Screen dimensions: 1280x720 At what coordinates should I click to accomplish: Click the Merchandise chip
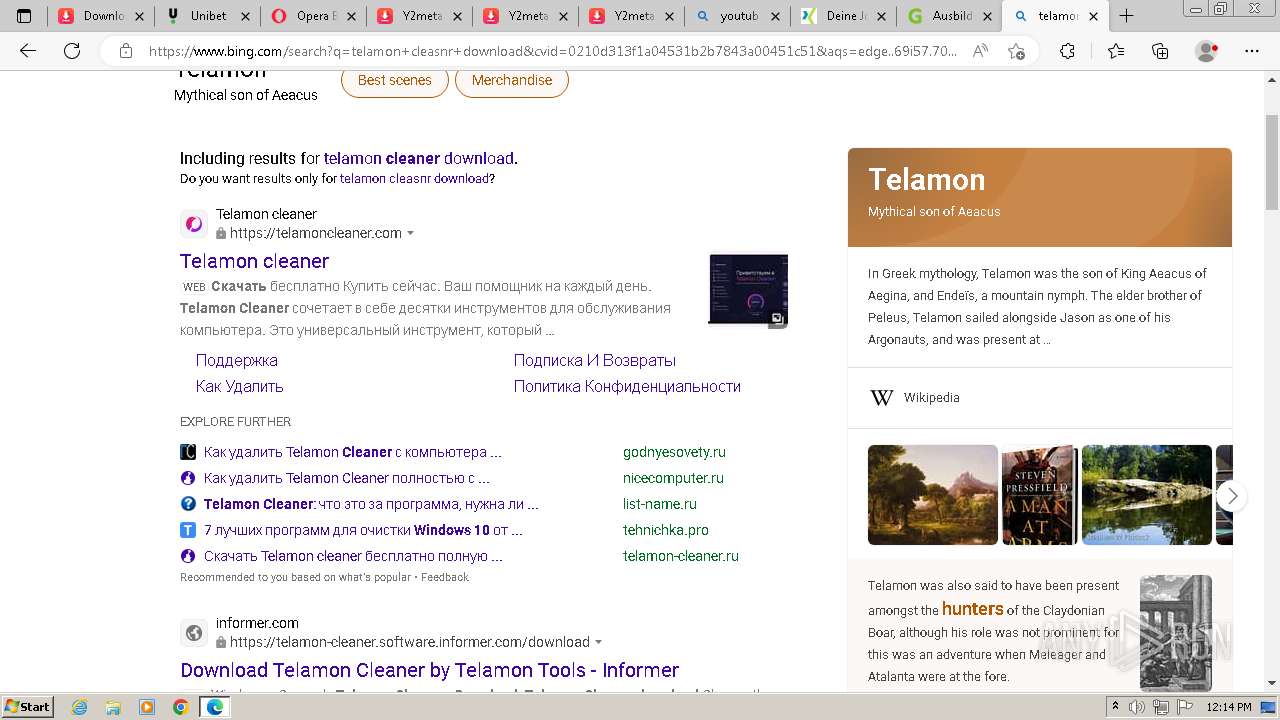512,80
